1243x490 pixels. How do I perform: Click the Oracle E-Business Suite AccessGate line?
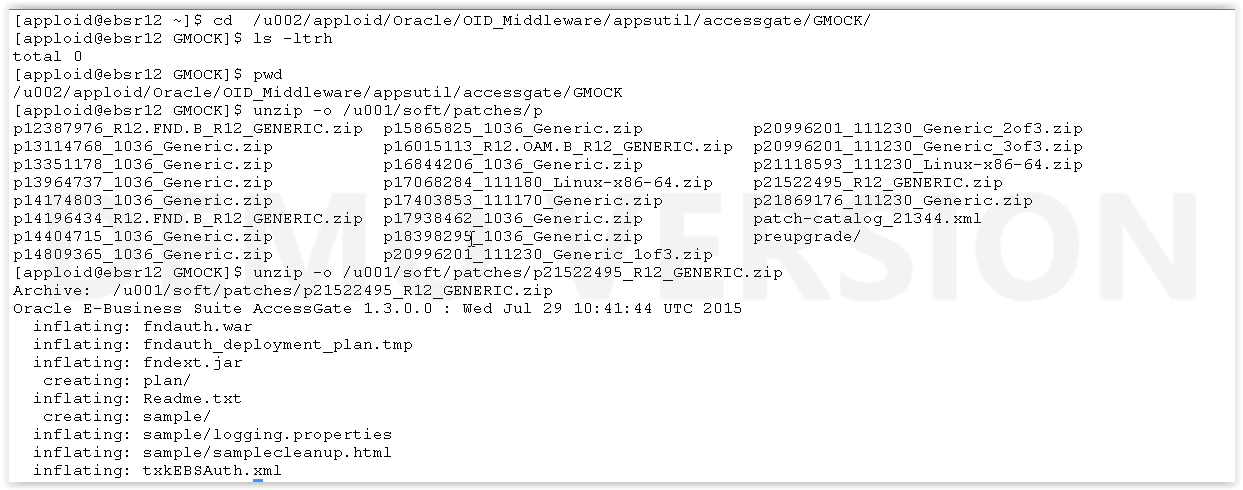[378, 309]
